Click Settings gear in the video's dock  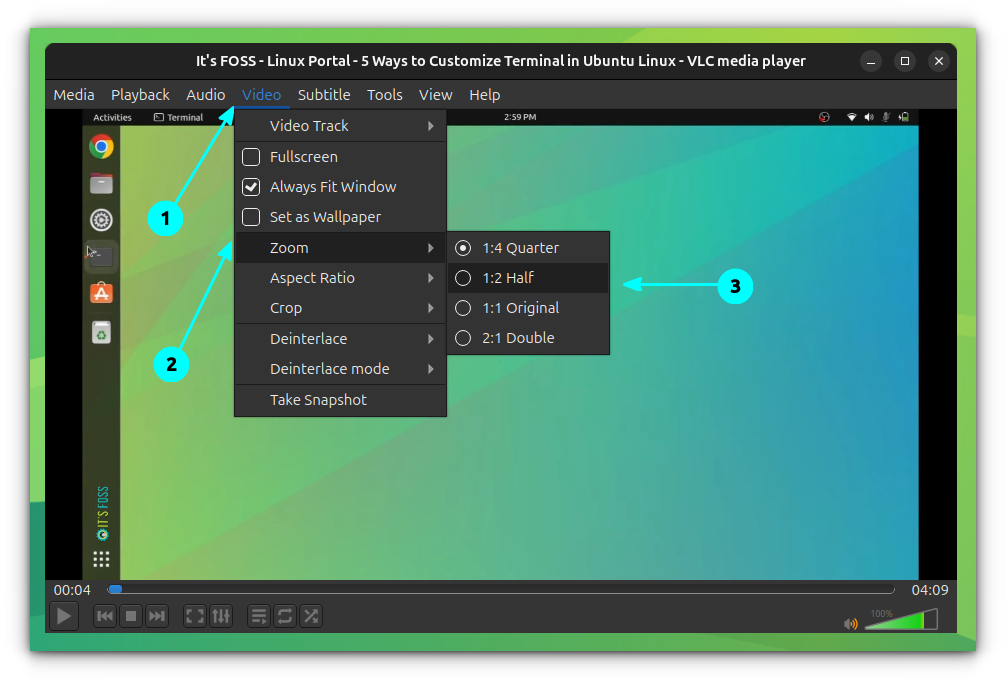(101, 220)
